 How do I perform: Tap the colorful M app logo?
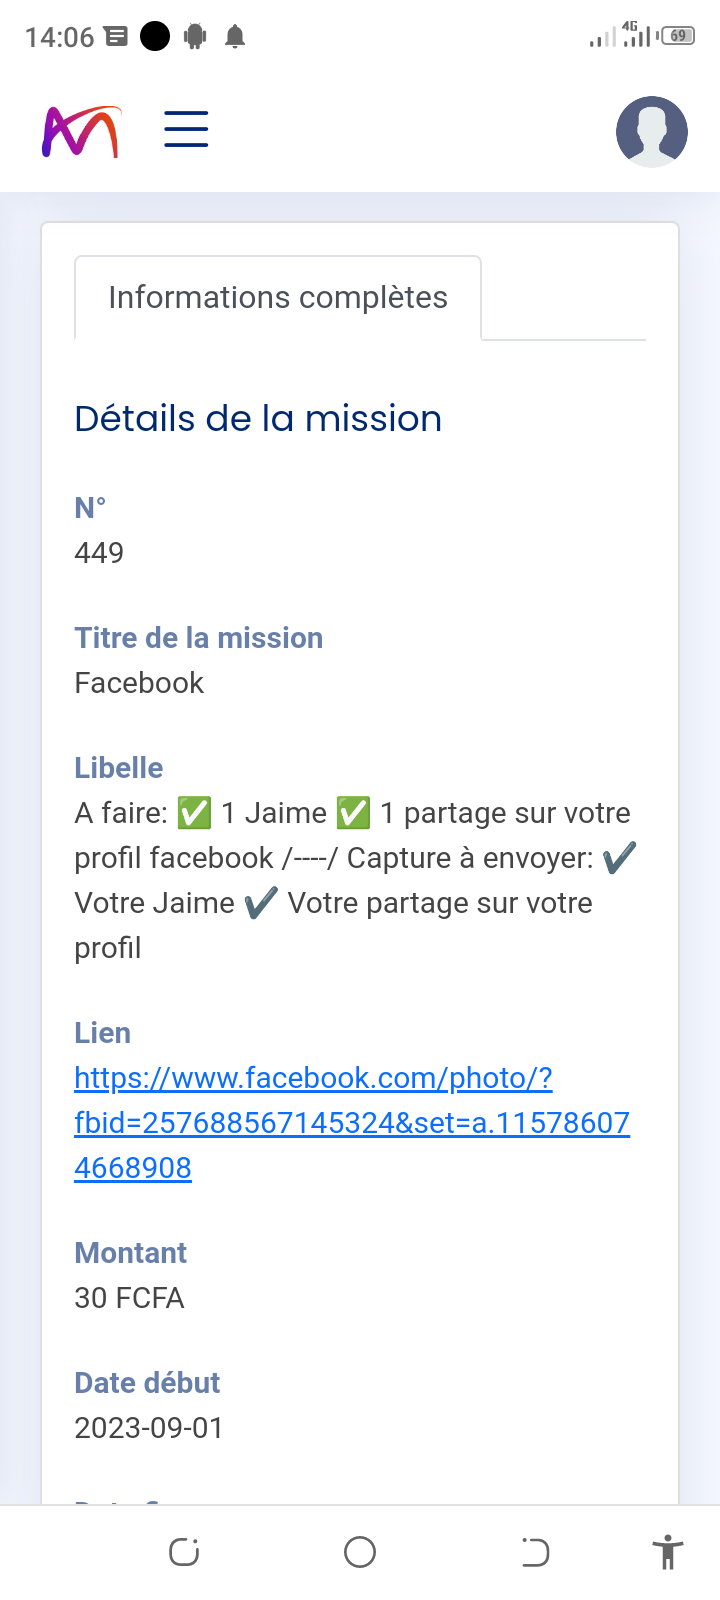[81, 132]
